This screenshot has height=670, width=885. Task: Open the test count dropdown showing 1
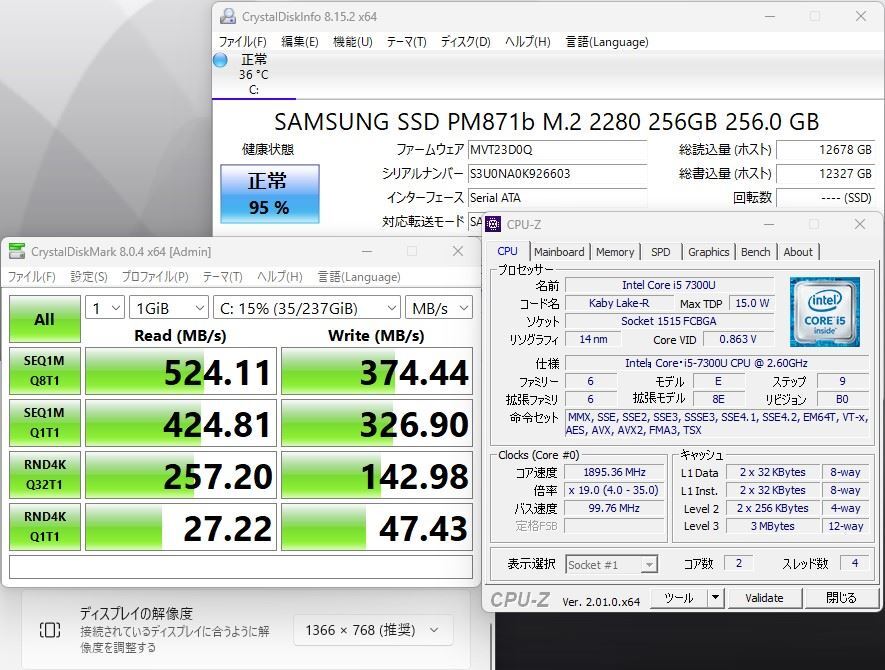[x=105, y=308]
